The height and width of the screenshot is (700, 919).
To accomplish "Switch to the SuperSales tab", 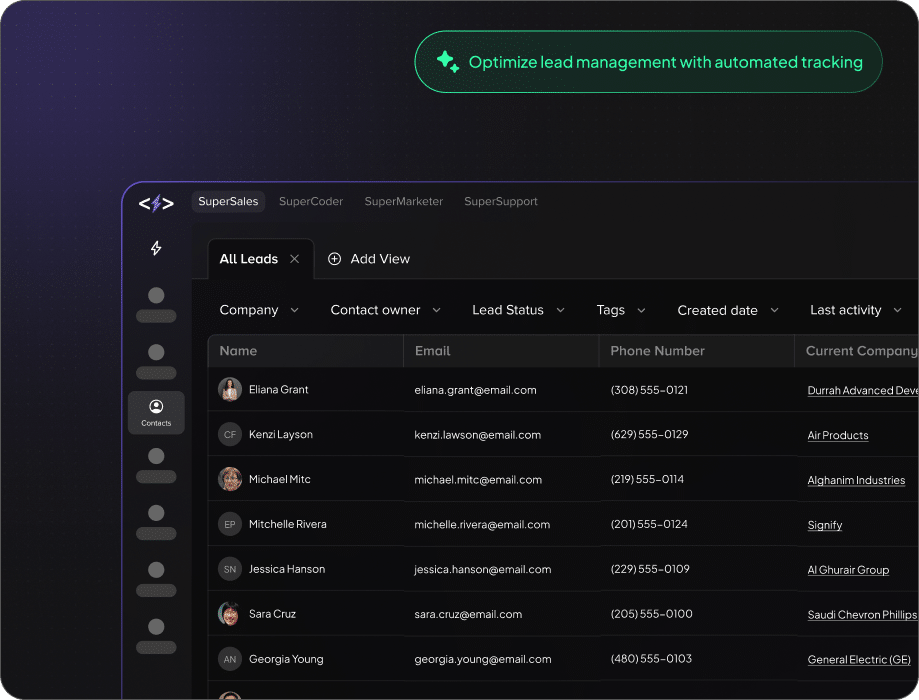I will (228, 201).
